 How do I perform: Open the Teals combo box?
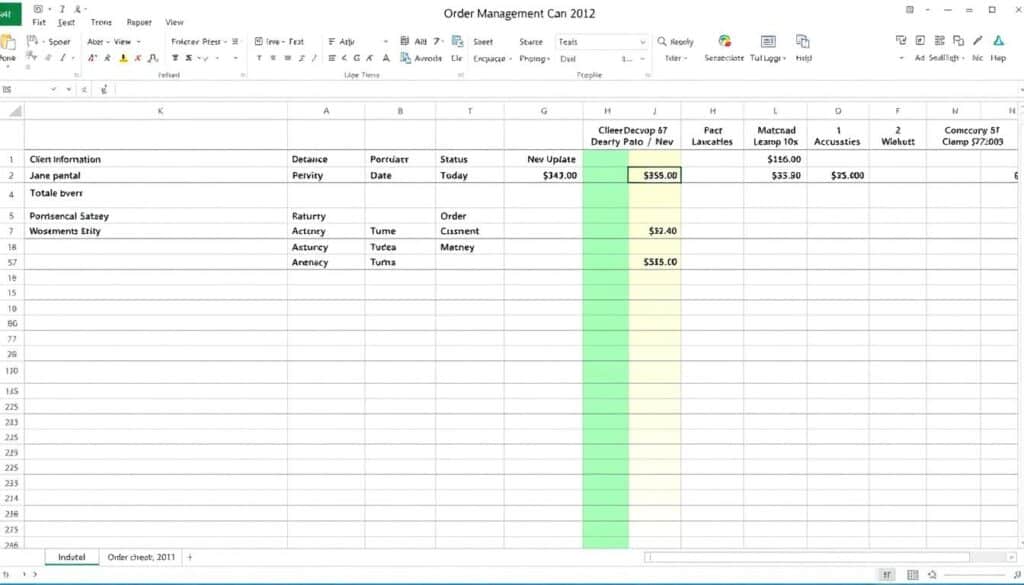click(x=601, y=42)
